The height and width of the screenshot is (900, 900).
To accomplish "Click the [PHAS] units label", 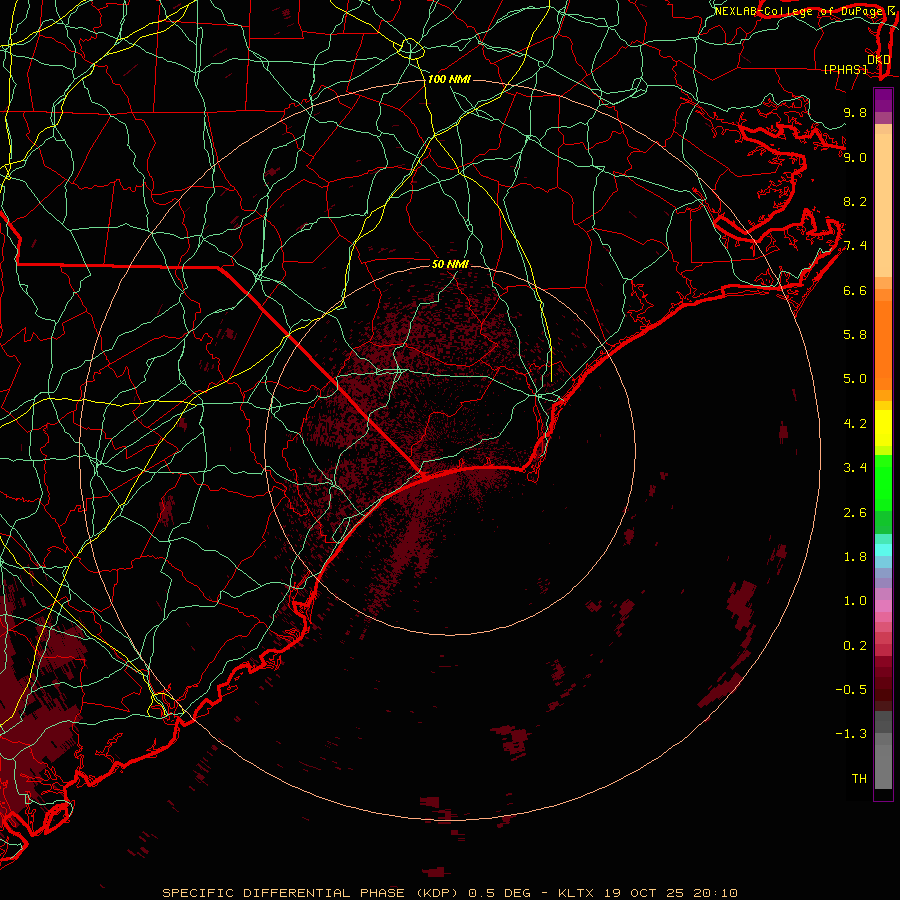I will (845, 69).
